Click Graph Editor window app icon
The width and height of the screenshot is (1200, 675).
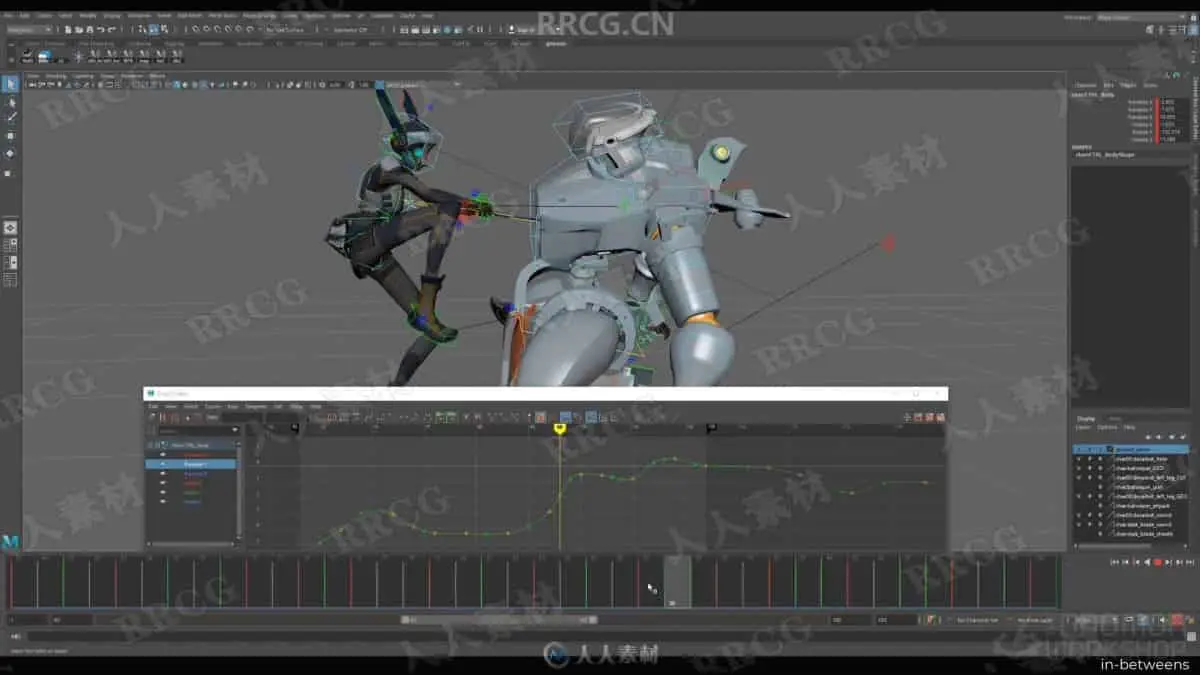151,393
